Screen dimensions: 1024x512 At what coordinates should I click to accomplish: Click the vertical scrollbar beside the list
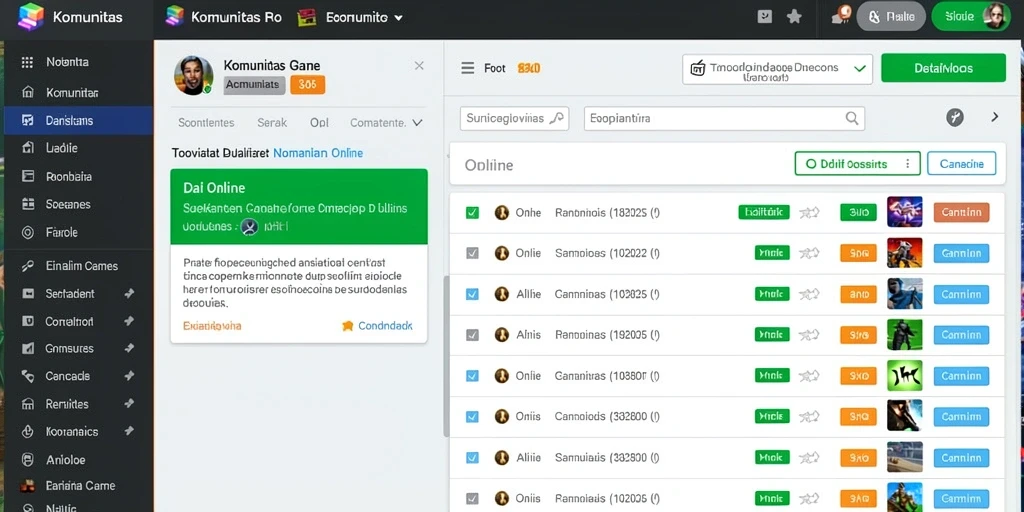[x=447, y=356]
